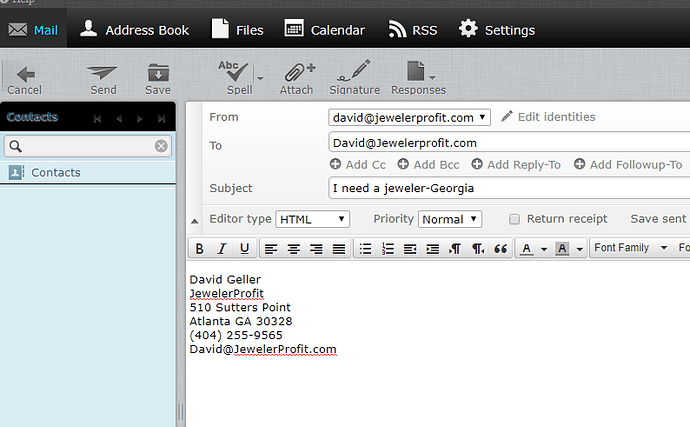Open the Font Family dropdown
Image resolution: width=690 pixels, height=427 pixels.
[x=631, y=248]
